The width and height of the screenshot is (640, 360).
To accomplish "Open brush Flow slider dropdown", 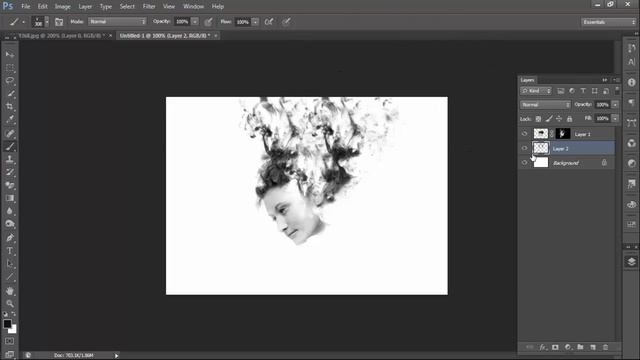I will coord(255,22).
